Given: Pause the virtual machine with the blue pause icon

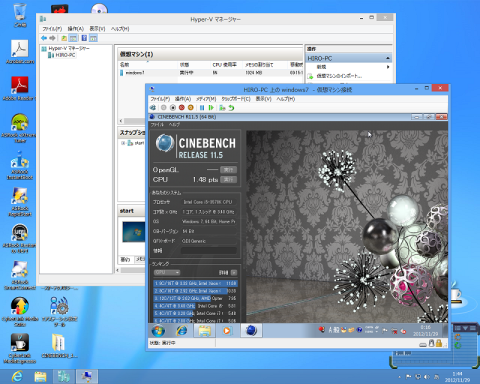Looking at the screenshot, I should (x=202, y=108).
